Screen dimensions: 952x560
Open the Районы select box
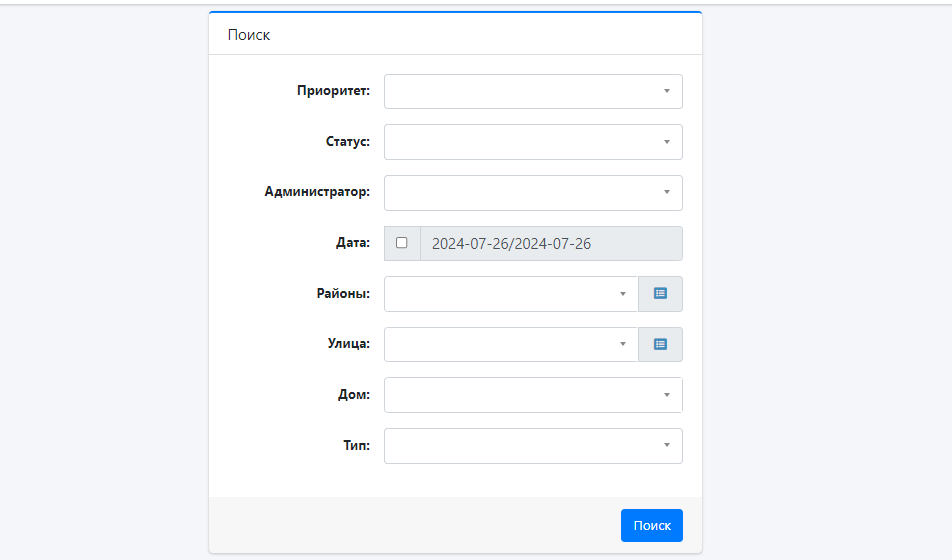click(511, 294)
